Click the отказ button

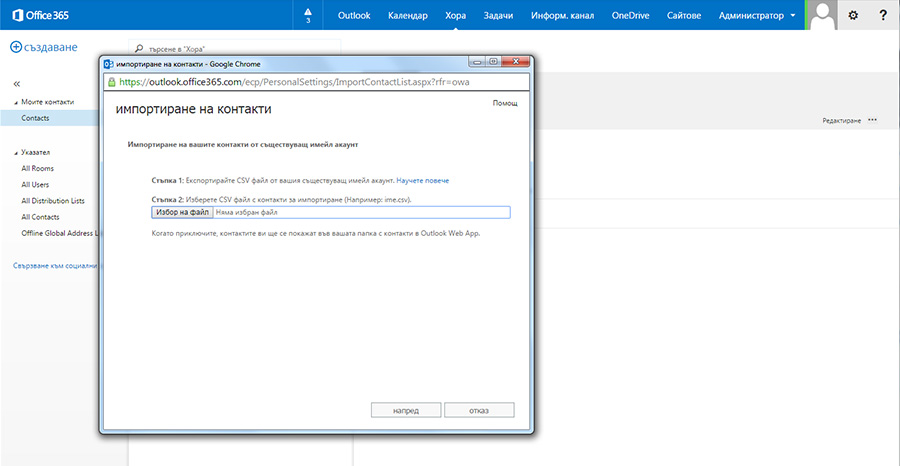pos(479,411)
